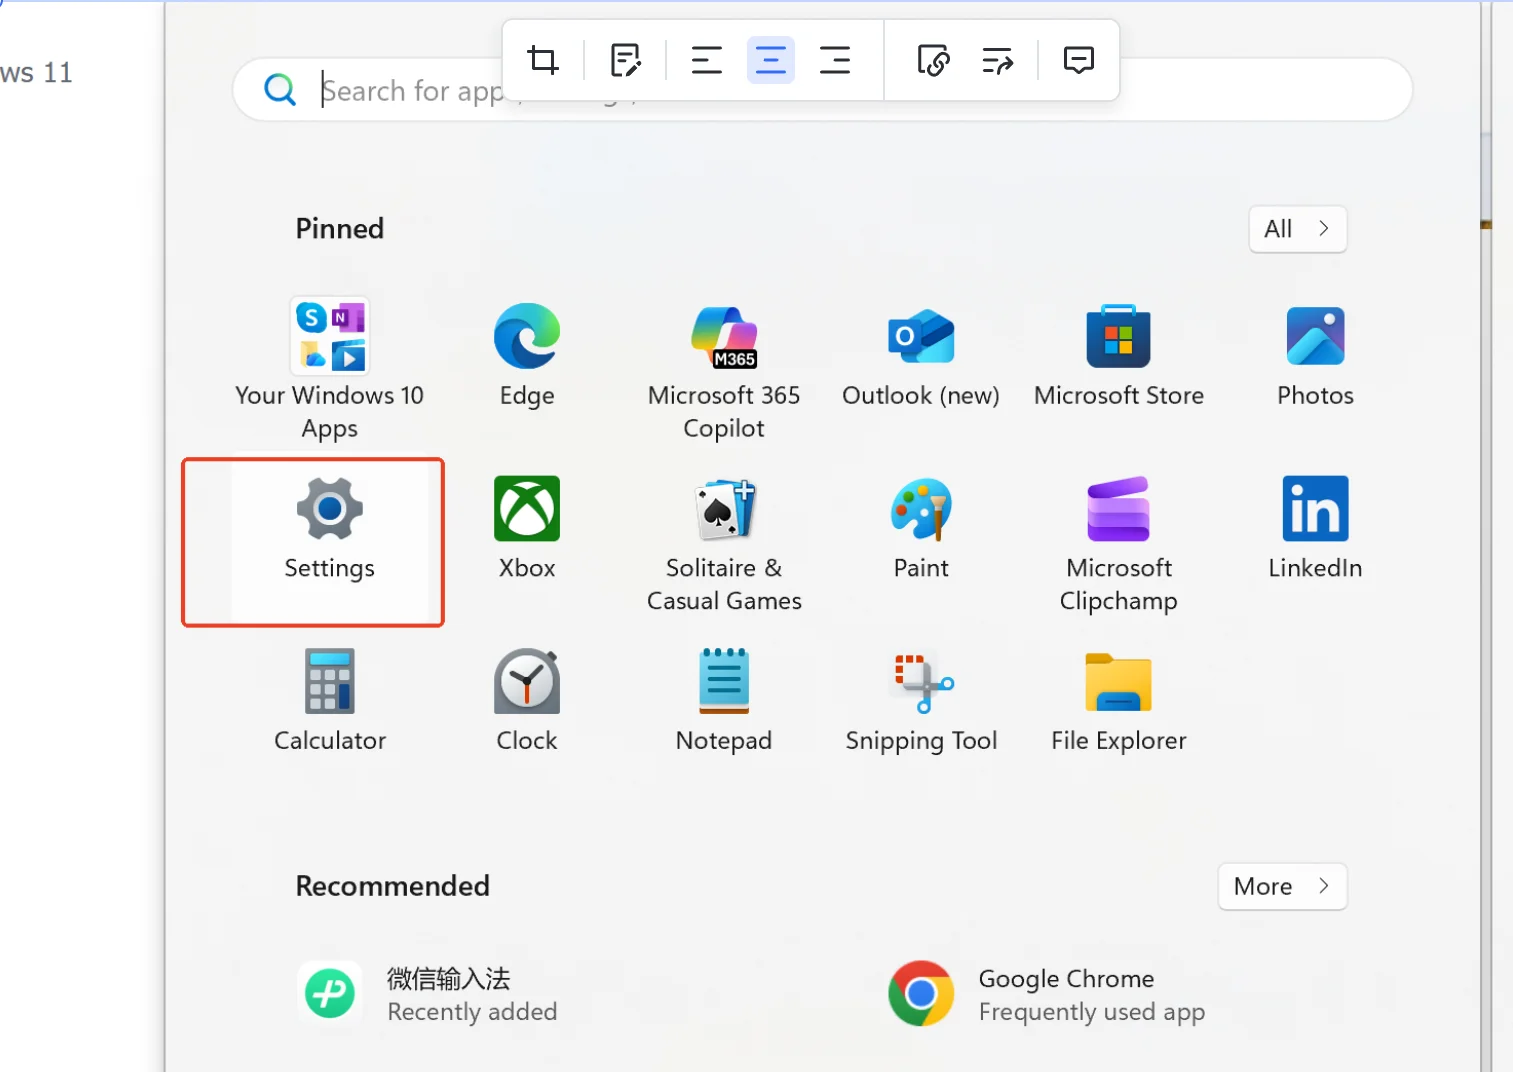Click the search magnifier icon
Screen dimensions: 1513x1072
coord(280,89)
